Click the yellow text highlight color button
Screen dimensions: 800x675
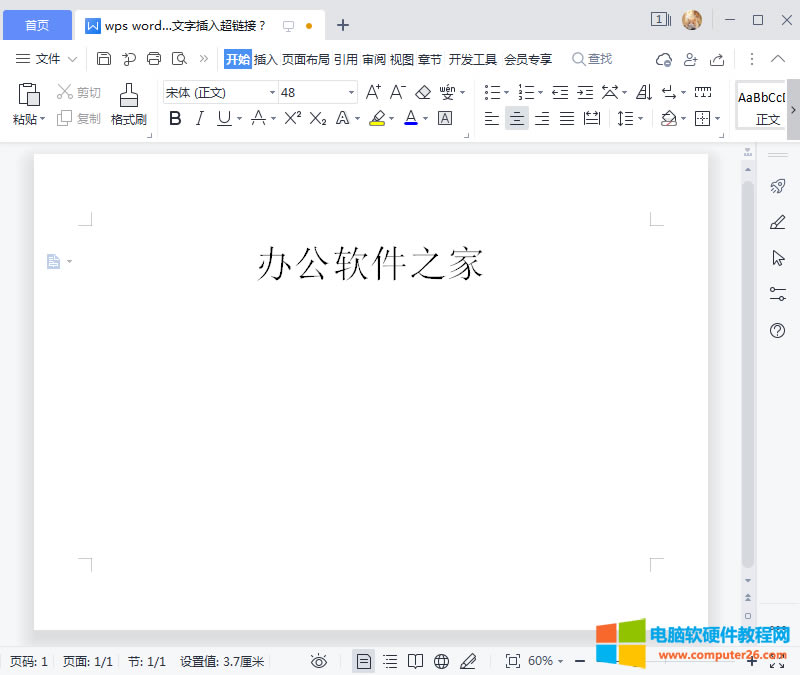pos(376,118)
